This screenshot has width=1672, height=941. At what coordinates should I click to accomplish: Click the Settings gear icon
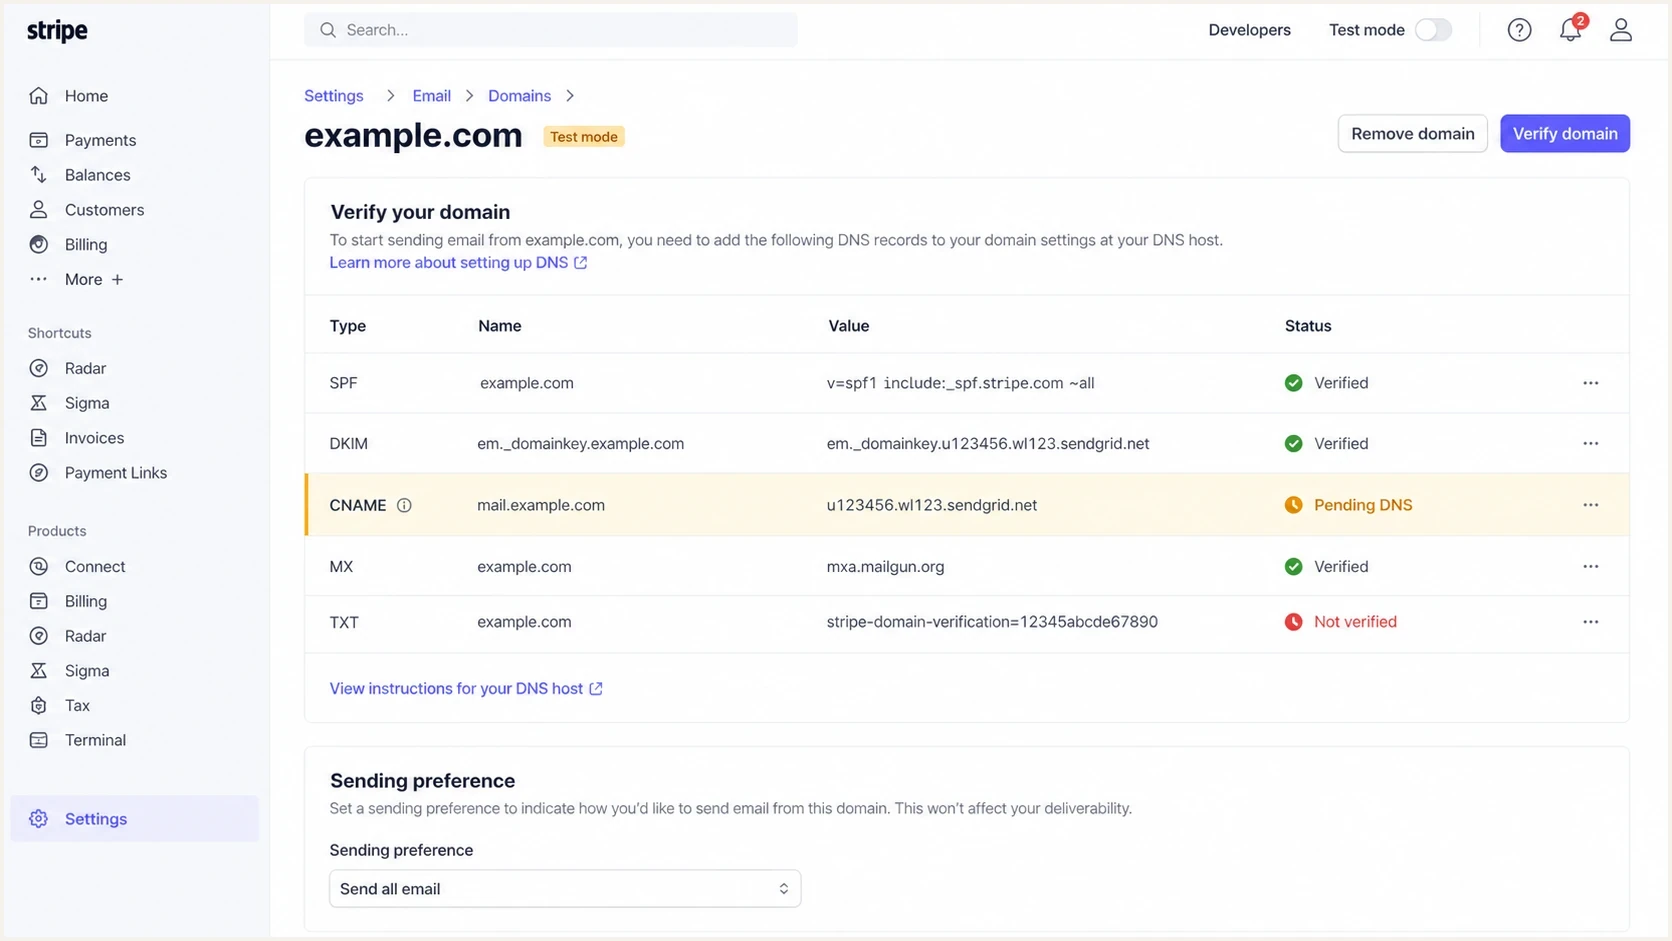39,819
